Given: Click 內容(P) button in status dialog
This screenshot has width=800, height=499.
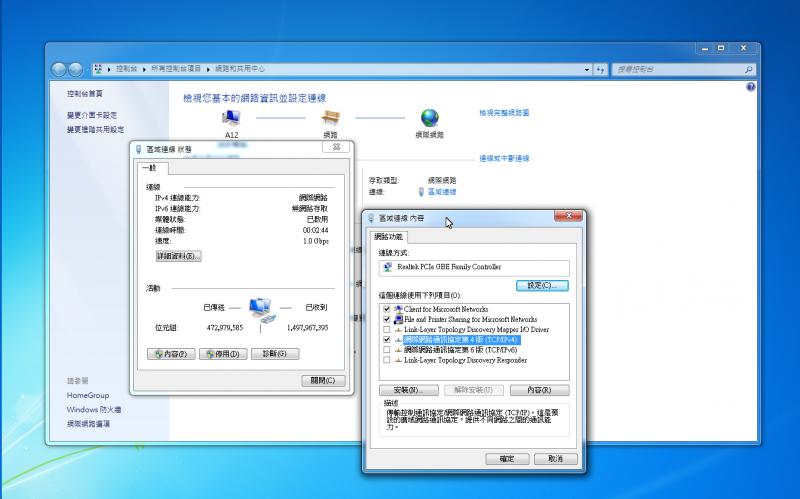Looking at the screenshot, I should tap(171, 354).
